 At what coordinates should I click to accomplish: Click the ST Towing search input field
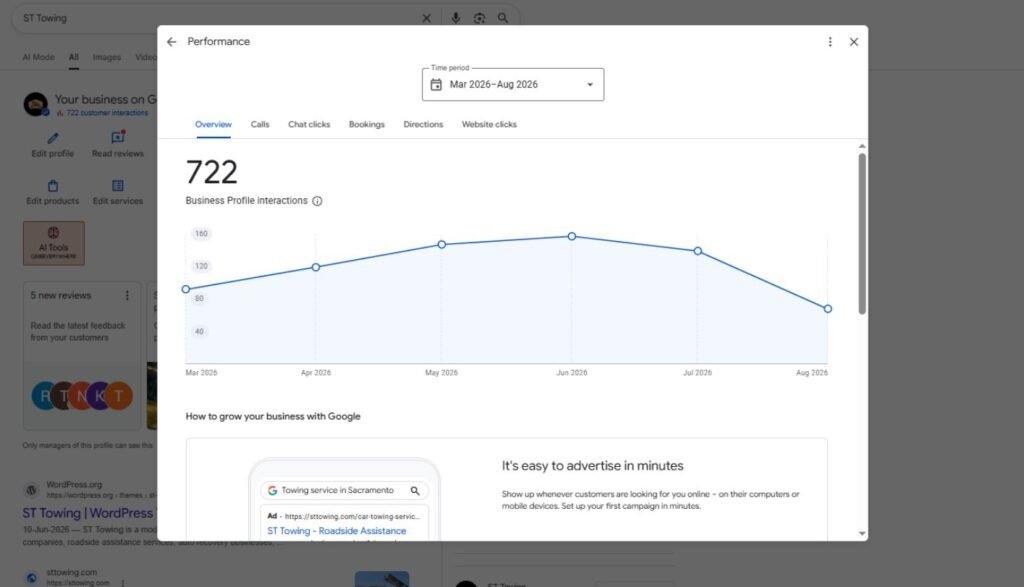pyautogui.click(x=219, y=18)
